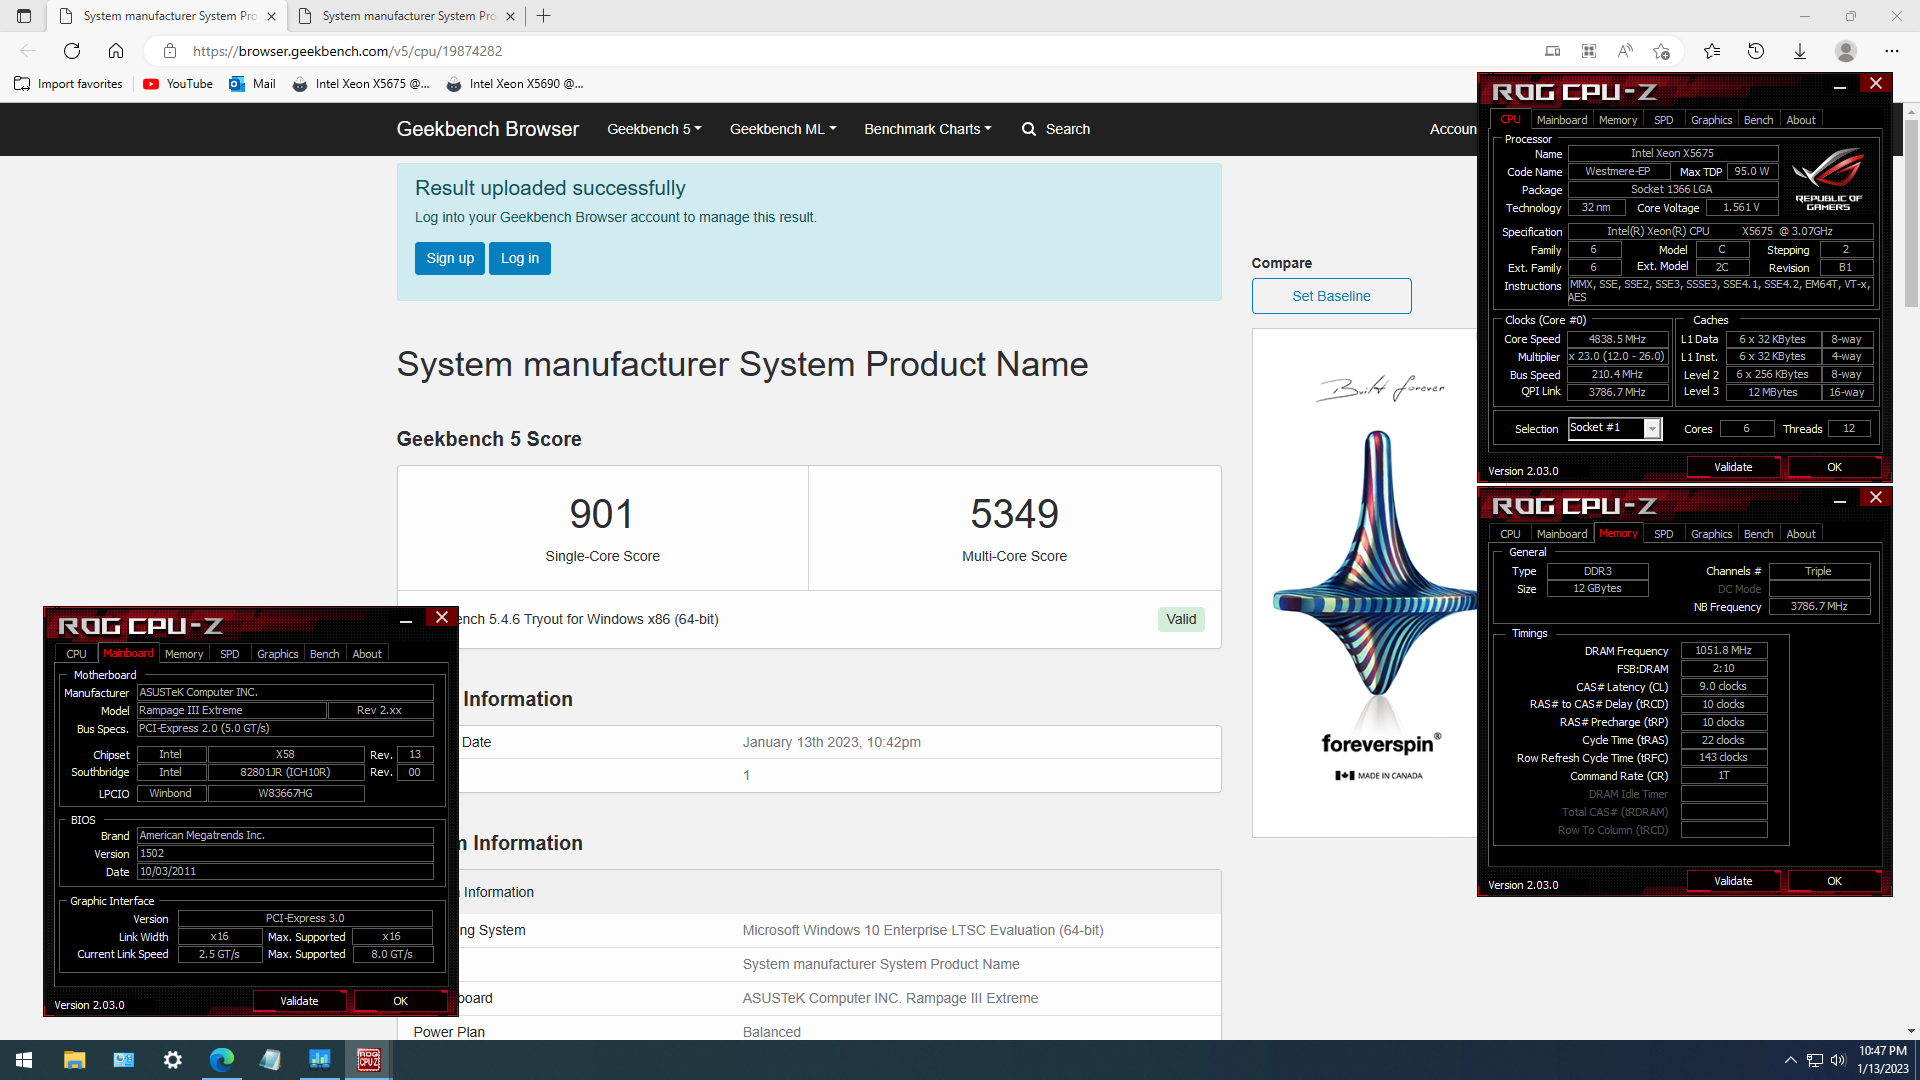This screenshot has height=1080, width=1920.
Task: Go to browser home page icon
Action: [x=116, y=51]
